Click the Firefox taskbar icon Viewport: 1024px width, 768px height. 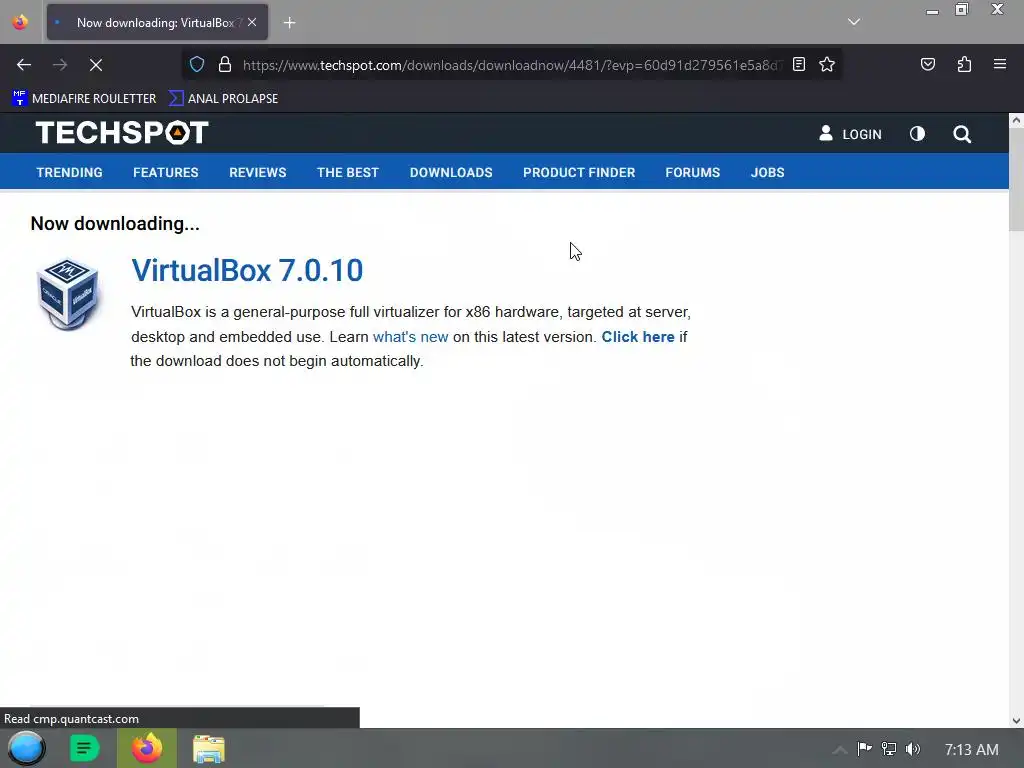[x=147, y=748]
